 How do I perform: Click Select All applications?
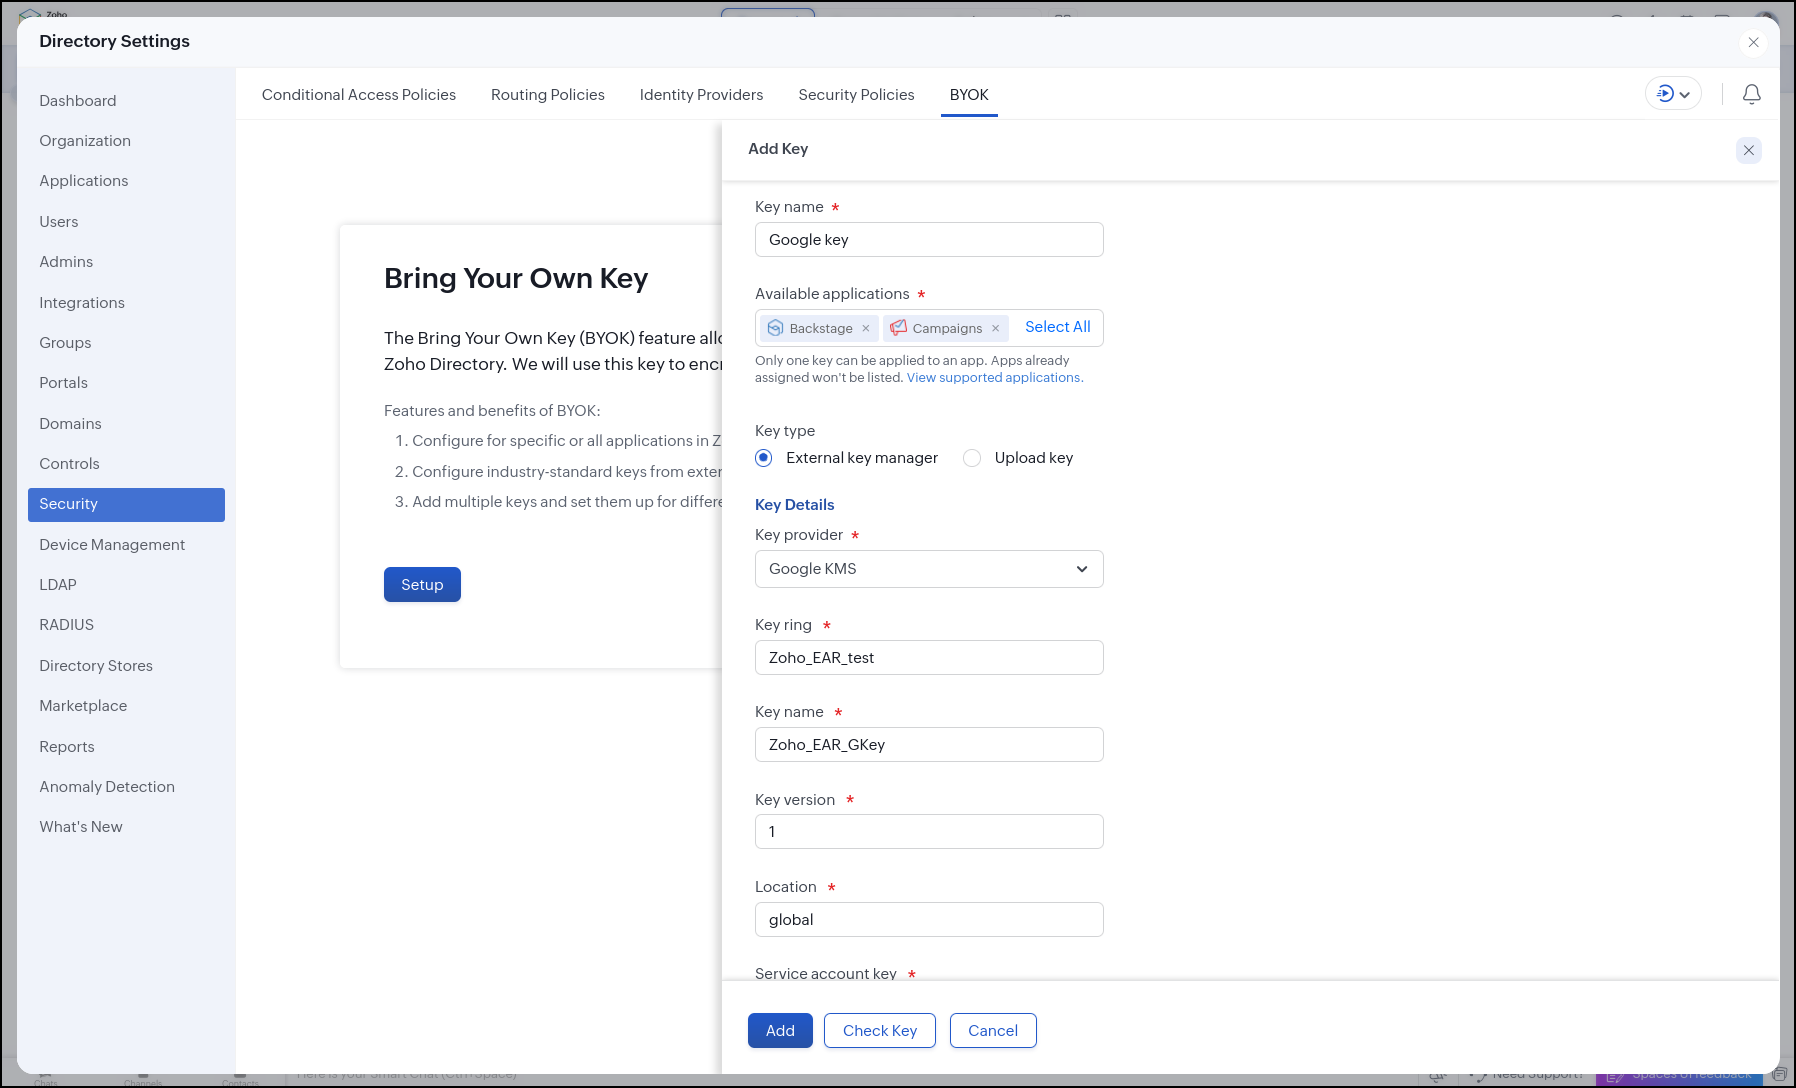1058,327
